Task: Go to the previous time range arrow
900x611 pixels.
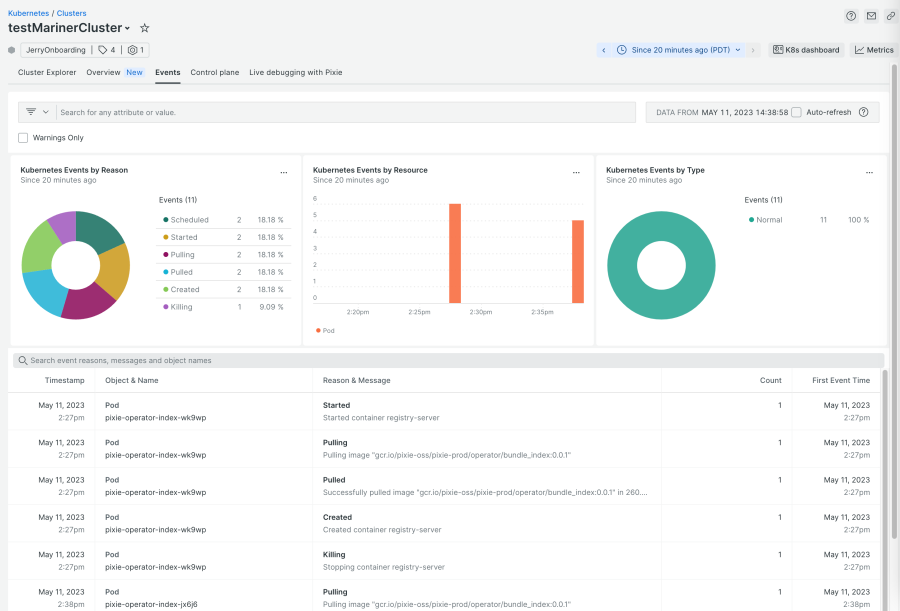Action: (x=604, y=50)
